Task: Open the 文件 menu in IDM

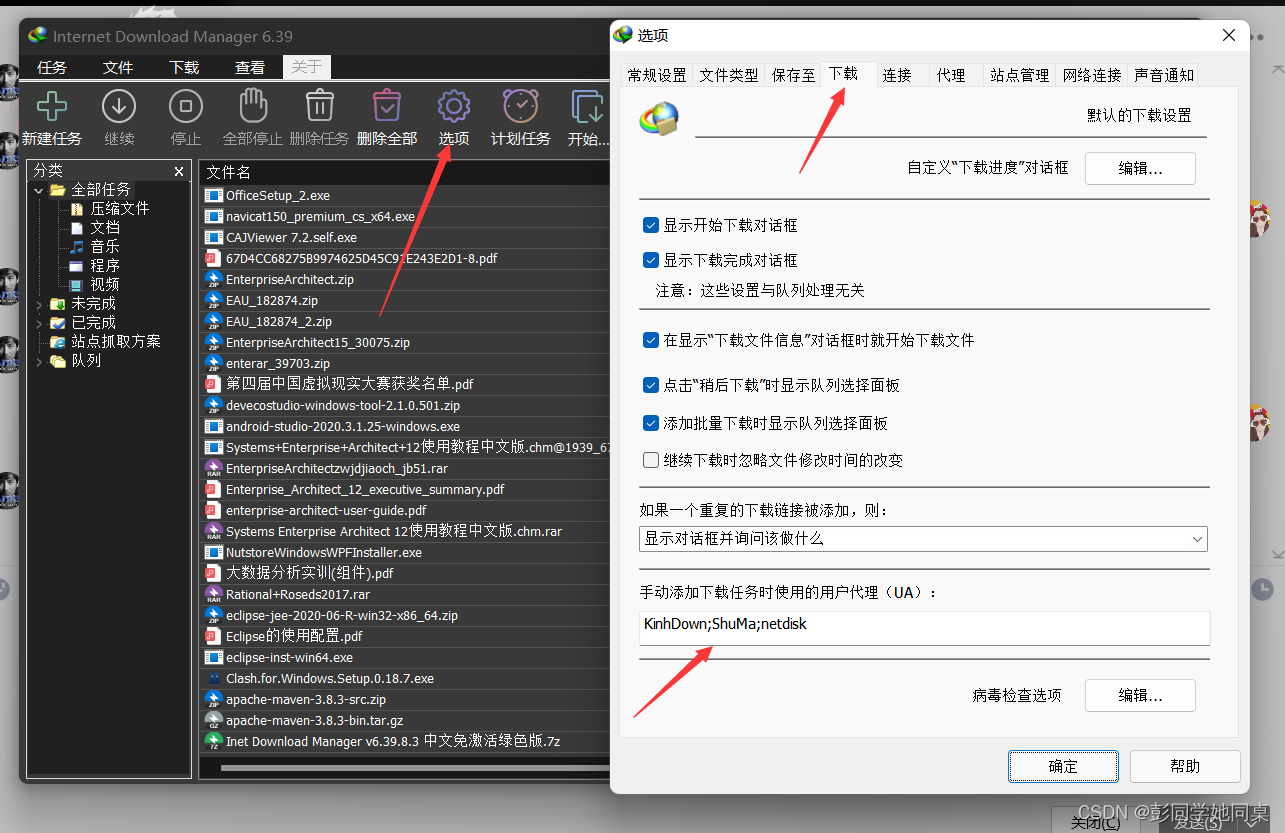Action: [118, 68]
